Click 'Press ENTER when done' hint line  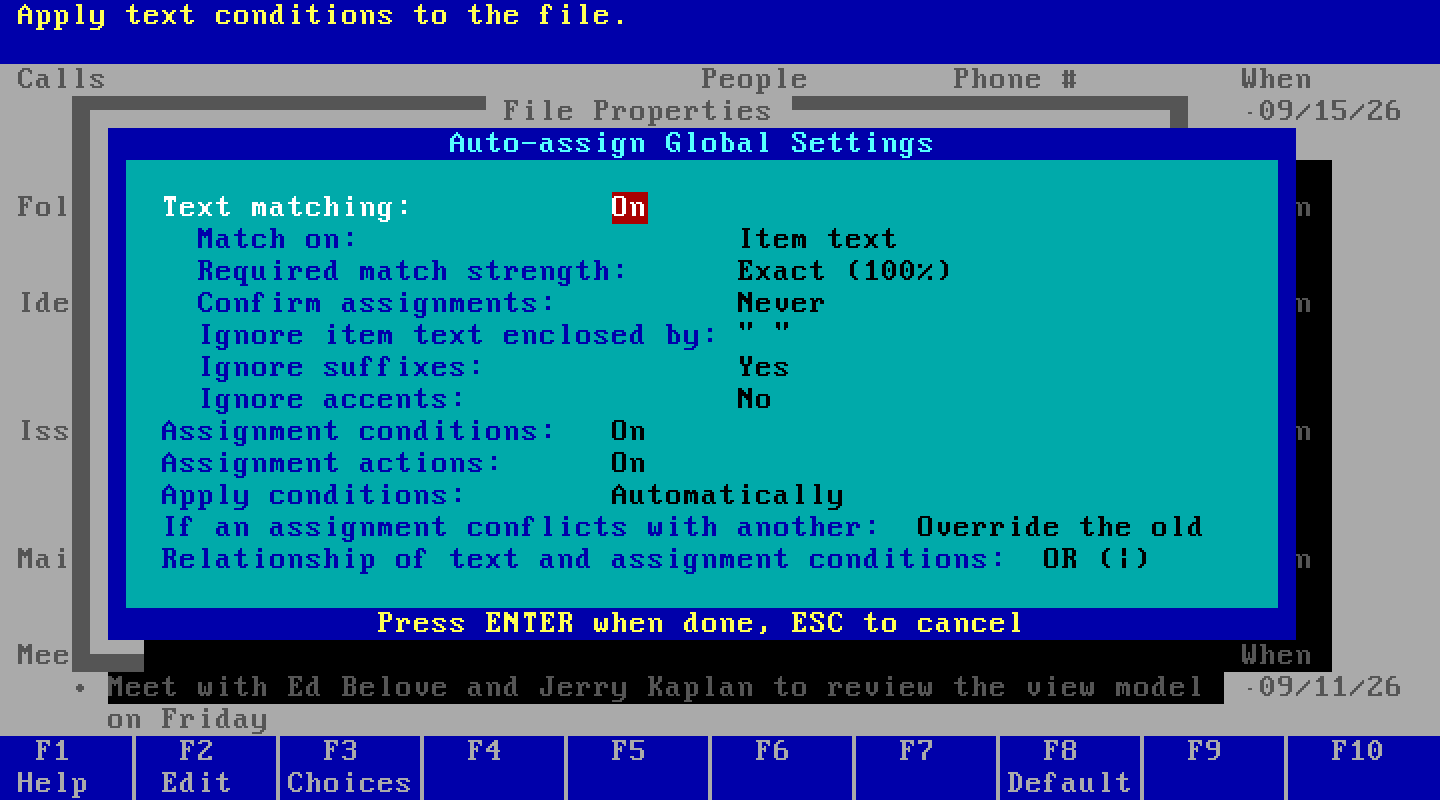[x=701, y=623]
